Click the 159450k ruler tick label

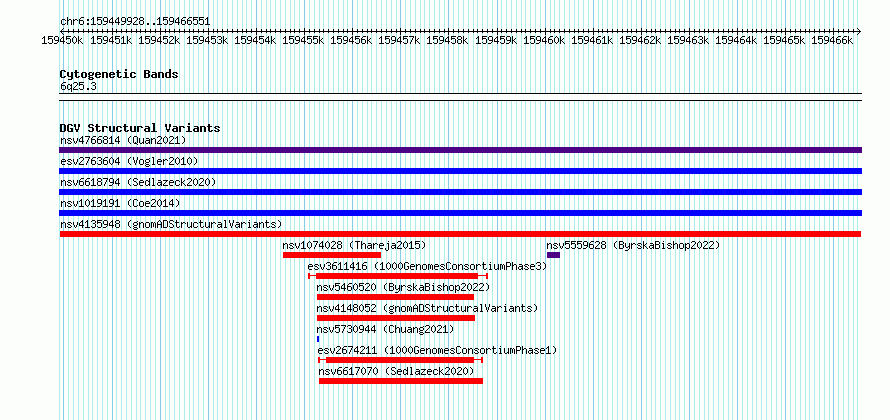point(63,40)
